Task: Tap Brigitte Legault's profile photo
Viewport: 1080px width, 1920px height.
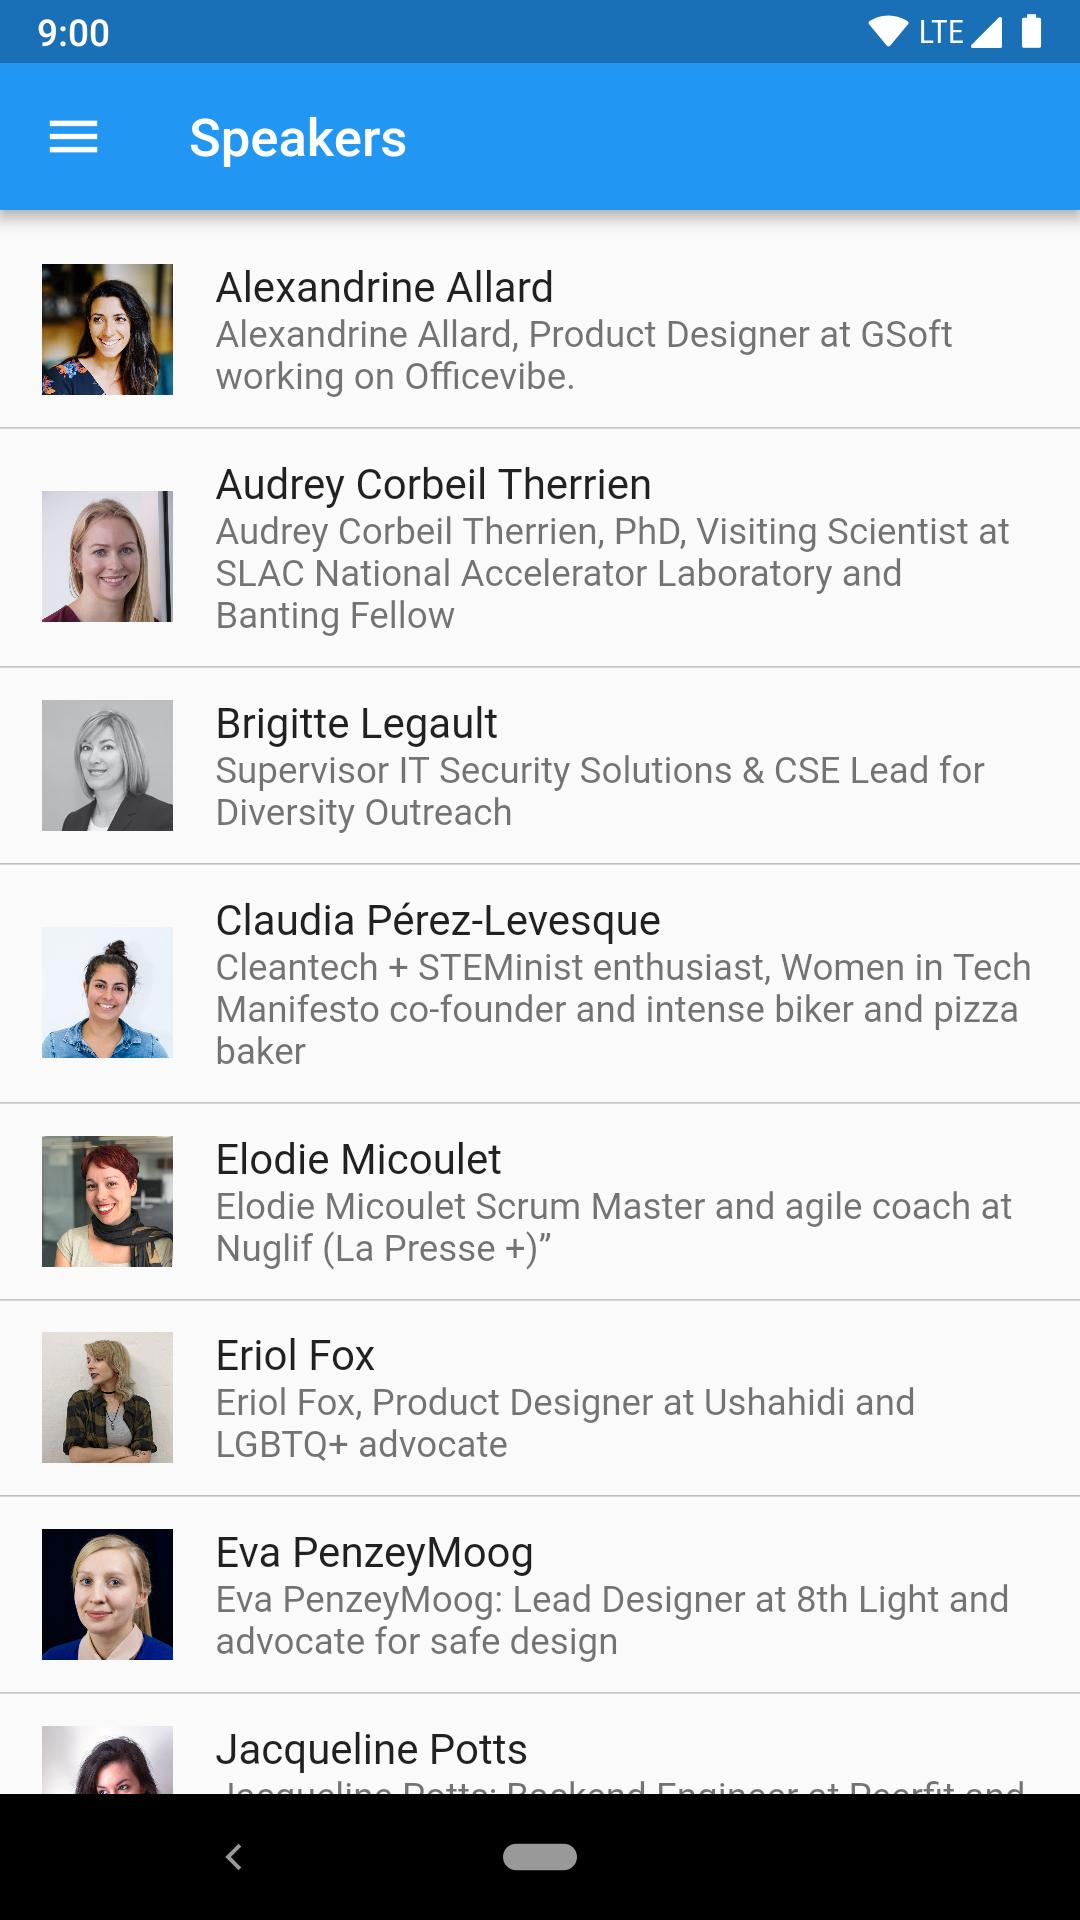Action: (x=107, y=766)
